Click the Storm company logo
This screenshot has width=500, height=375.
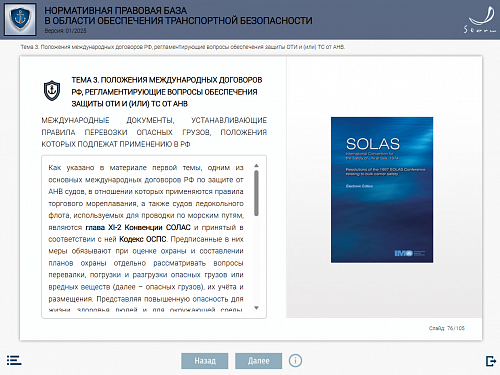pos(480,20)
